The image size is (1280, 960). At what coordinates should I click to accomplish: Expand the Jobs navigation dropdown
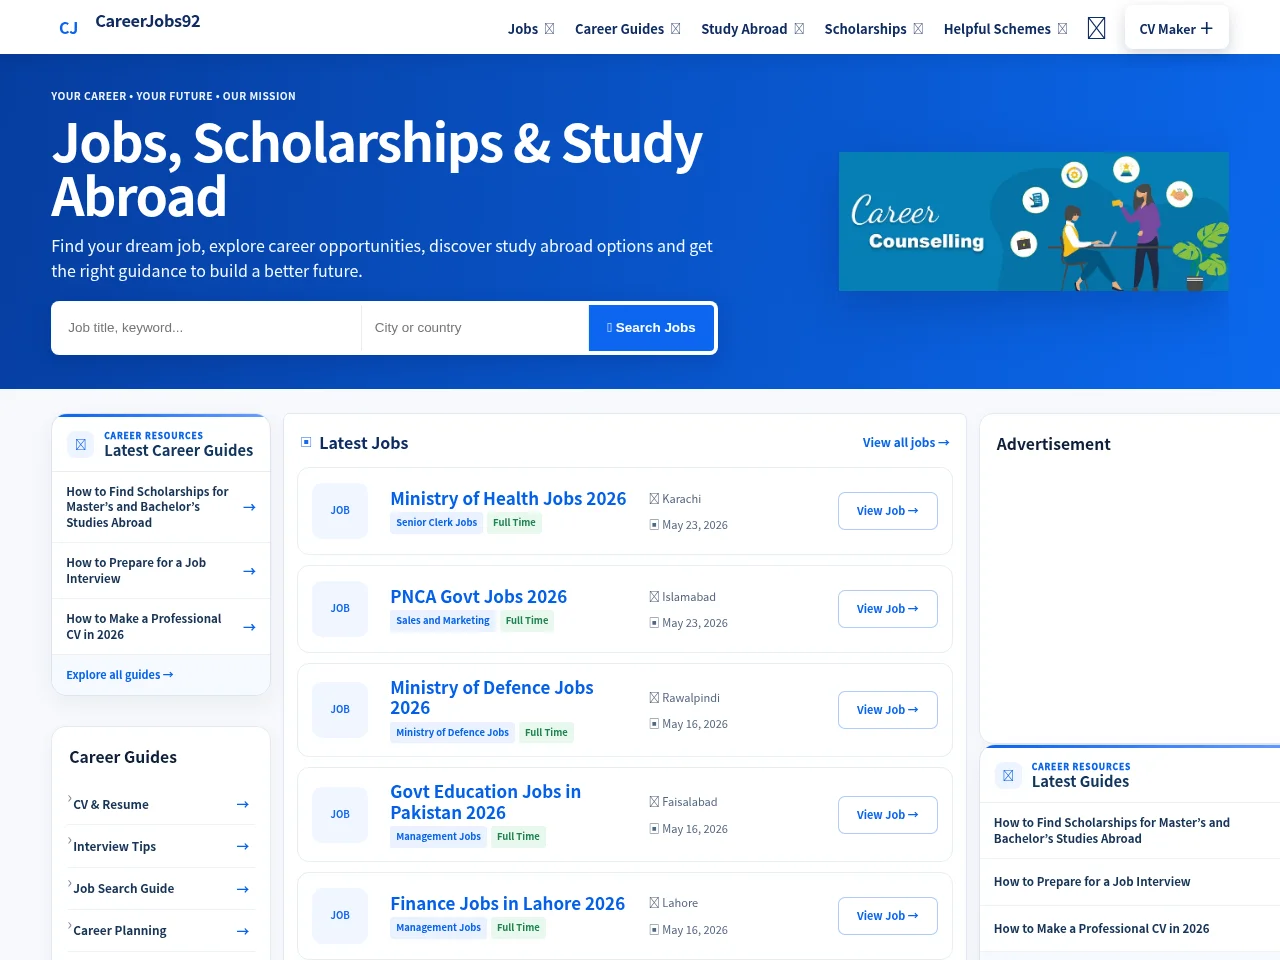[x=531, y=29]
